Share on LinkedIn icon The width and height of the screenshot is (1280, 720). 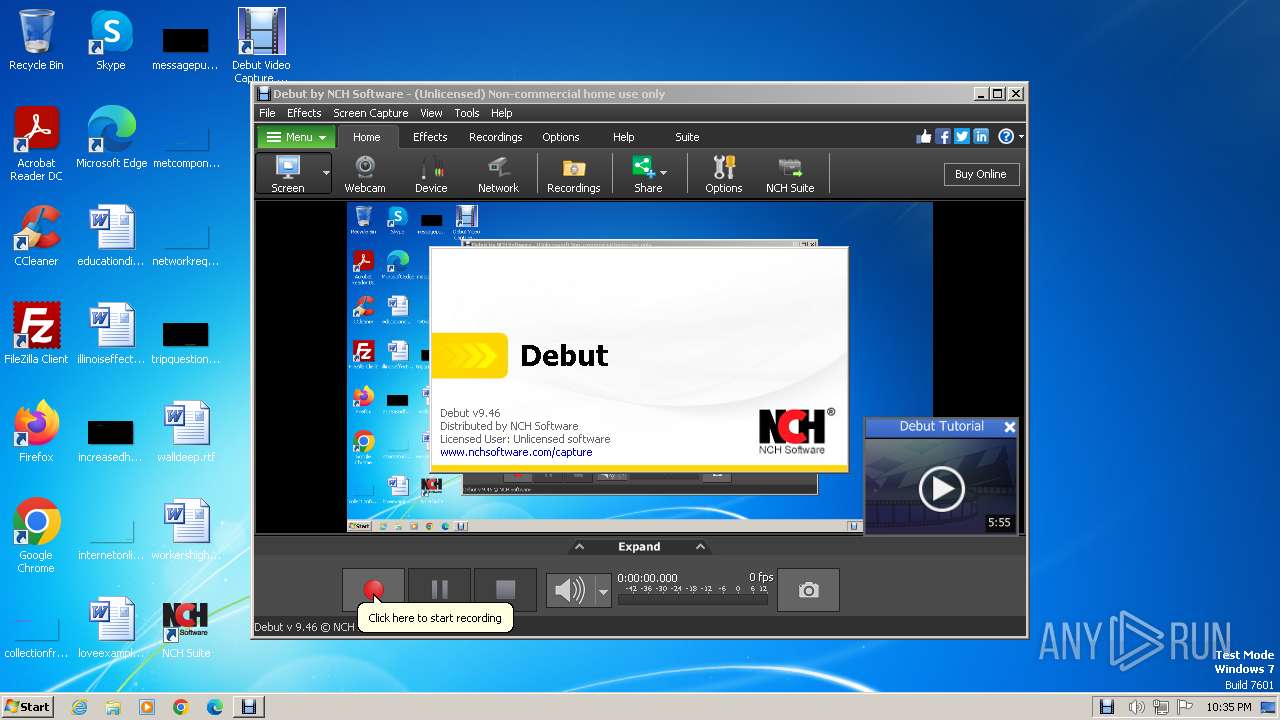pos(981,137)
